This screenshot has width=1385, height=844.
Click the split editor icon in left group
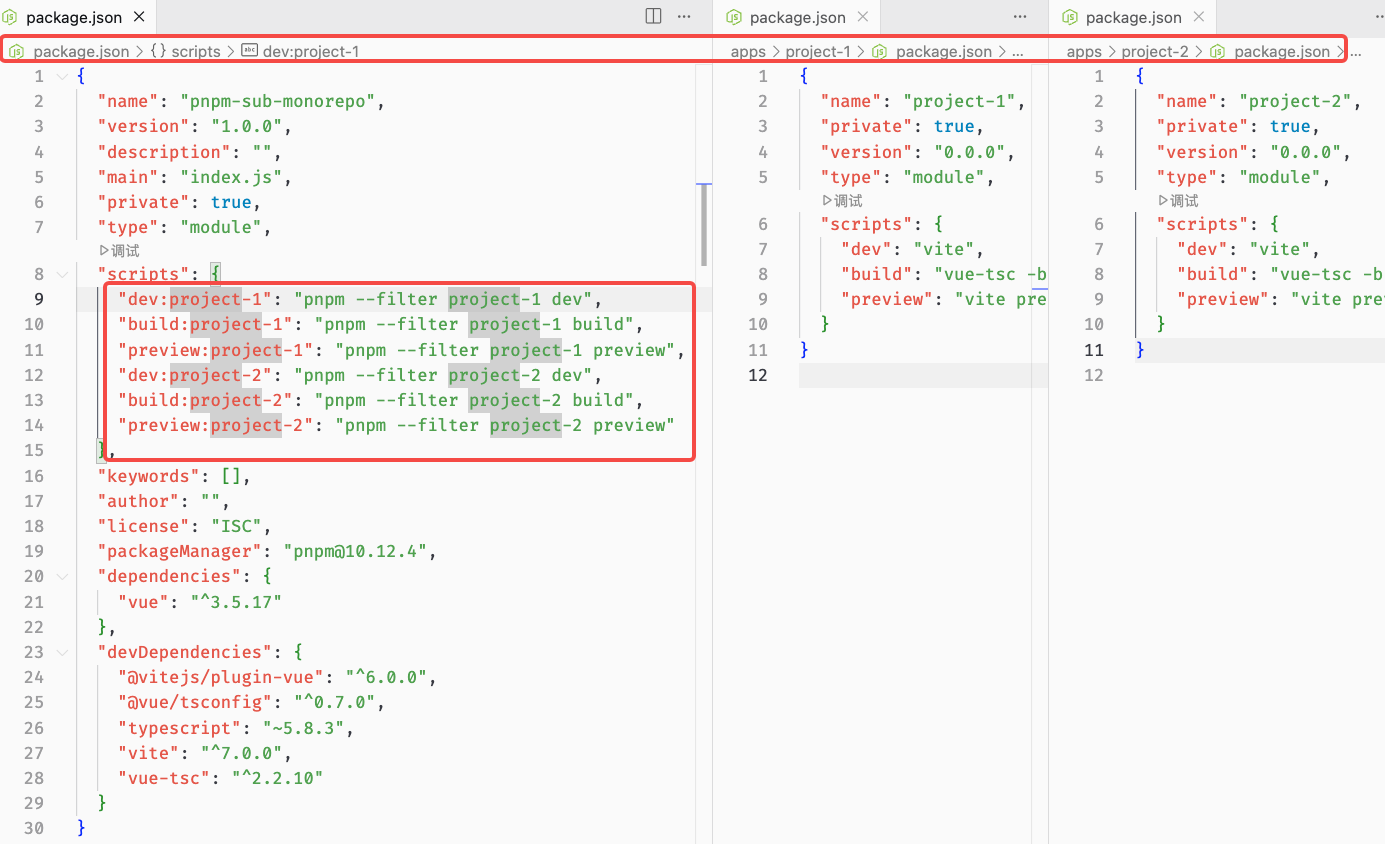coord(653,16)
